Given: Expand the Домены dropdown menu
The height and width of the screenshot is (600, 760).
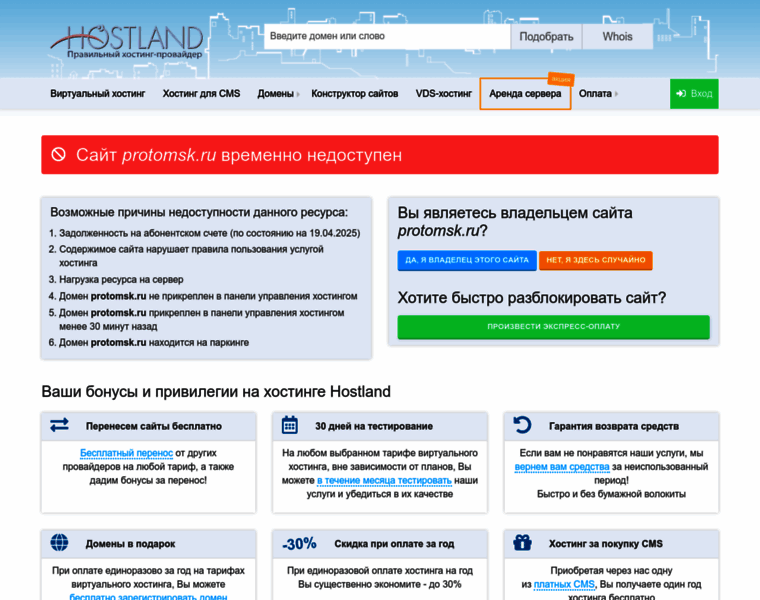Looking at the screenshot, I should click(x=278, y=94).
